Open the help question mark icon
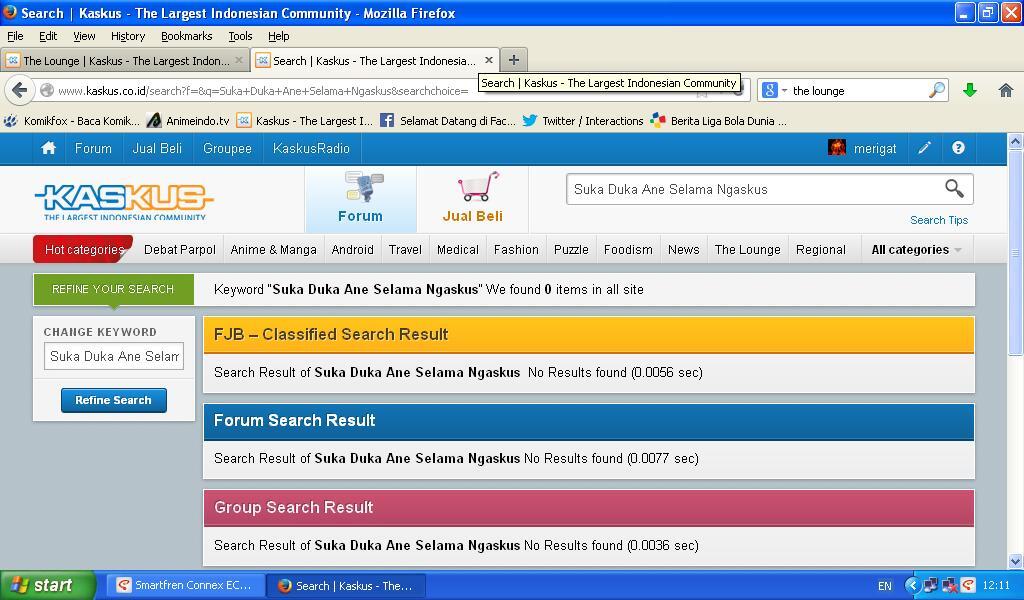The width and height of the screenshot is (1024, 600). click(958, 148)
